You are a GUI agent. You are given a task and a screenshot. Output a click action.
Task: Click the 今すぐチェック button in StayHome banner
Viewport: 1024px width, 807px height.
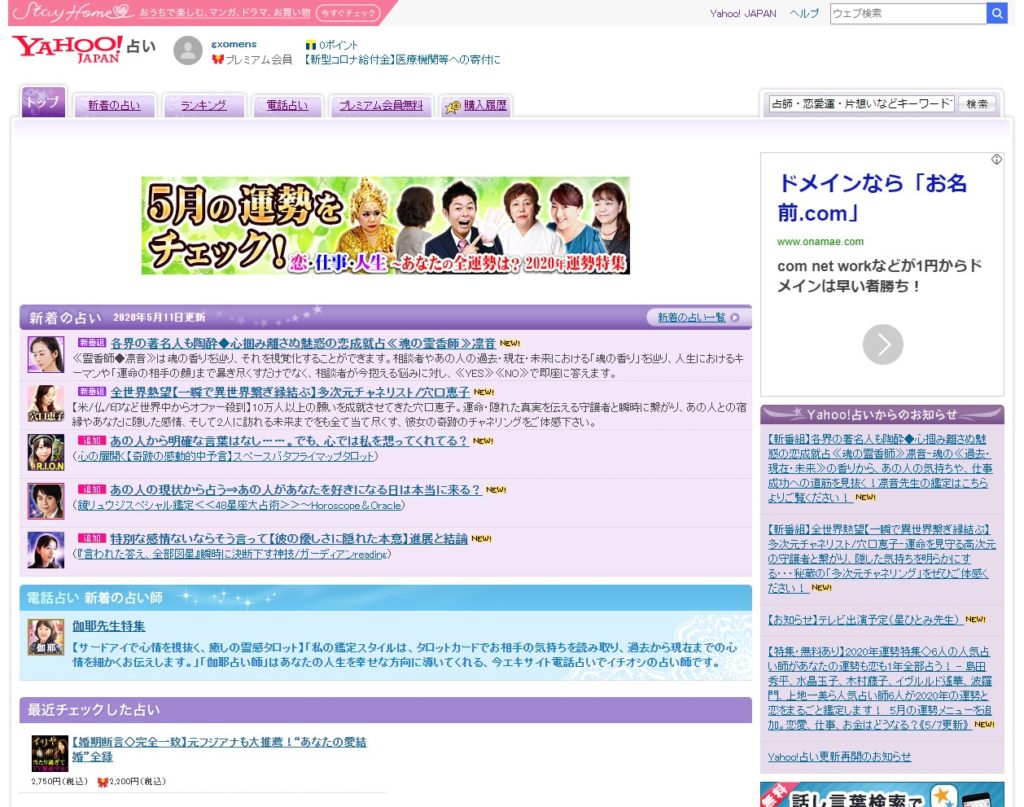click(348, 12)
